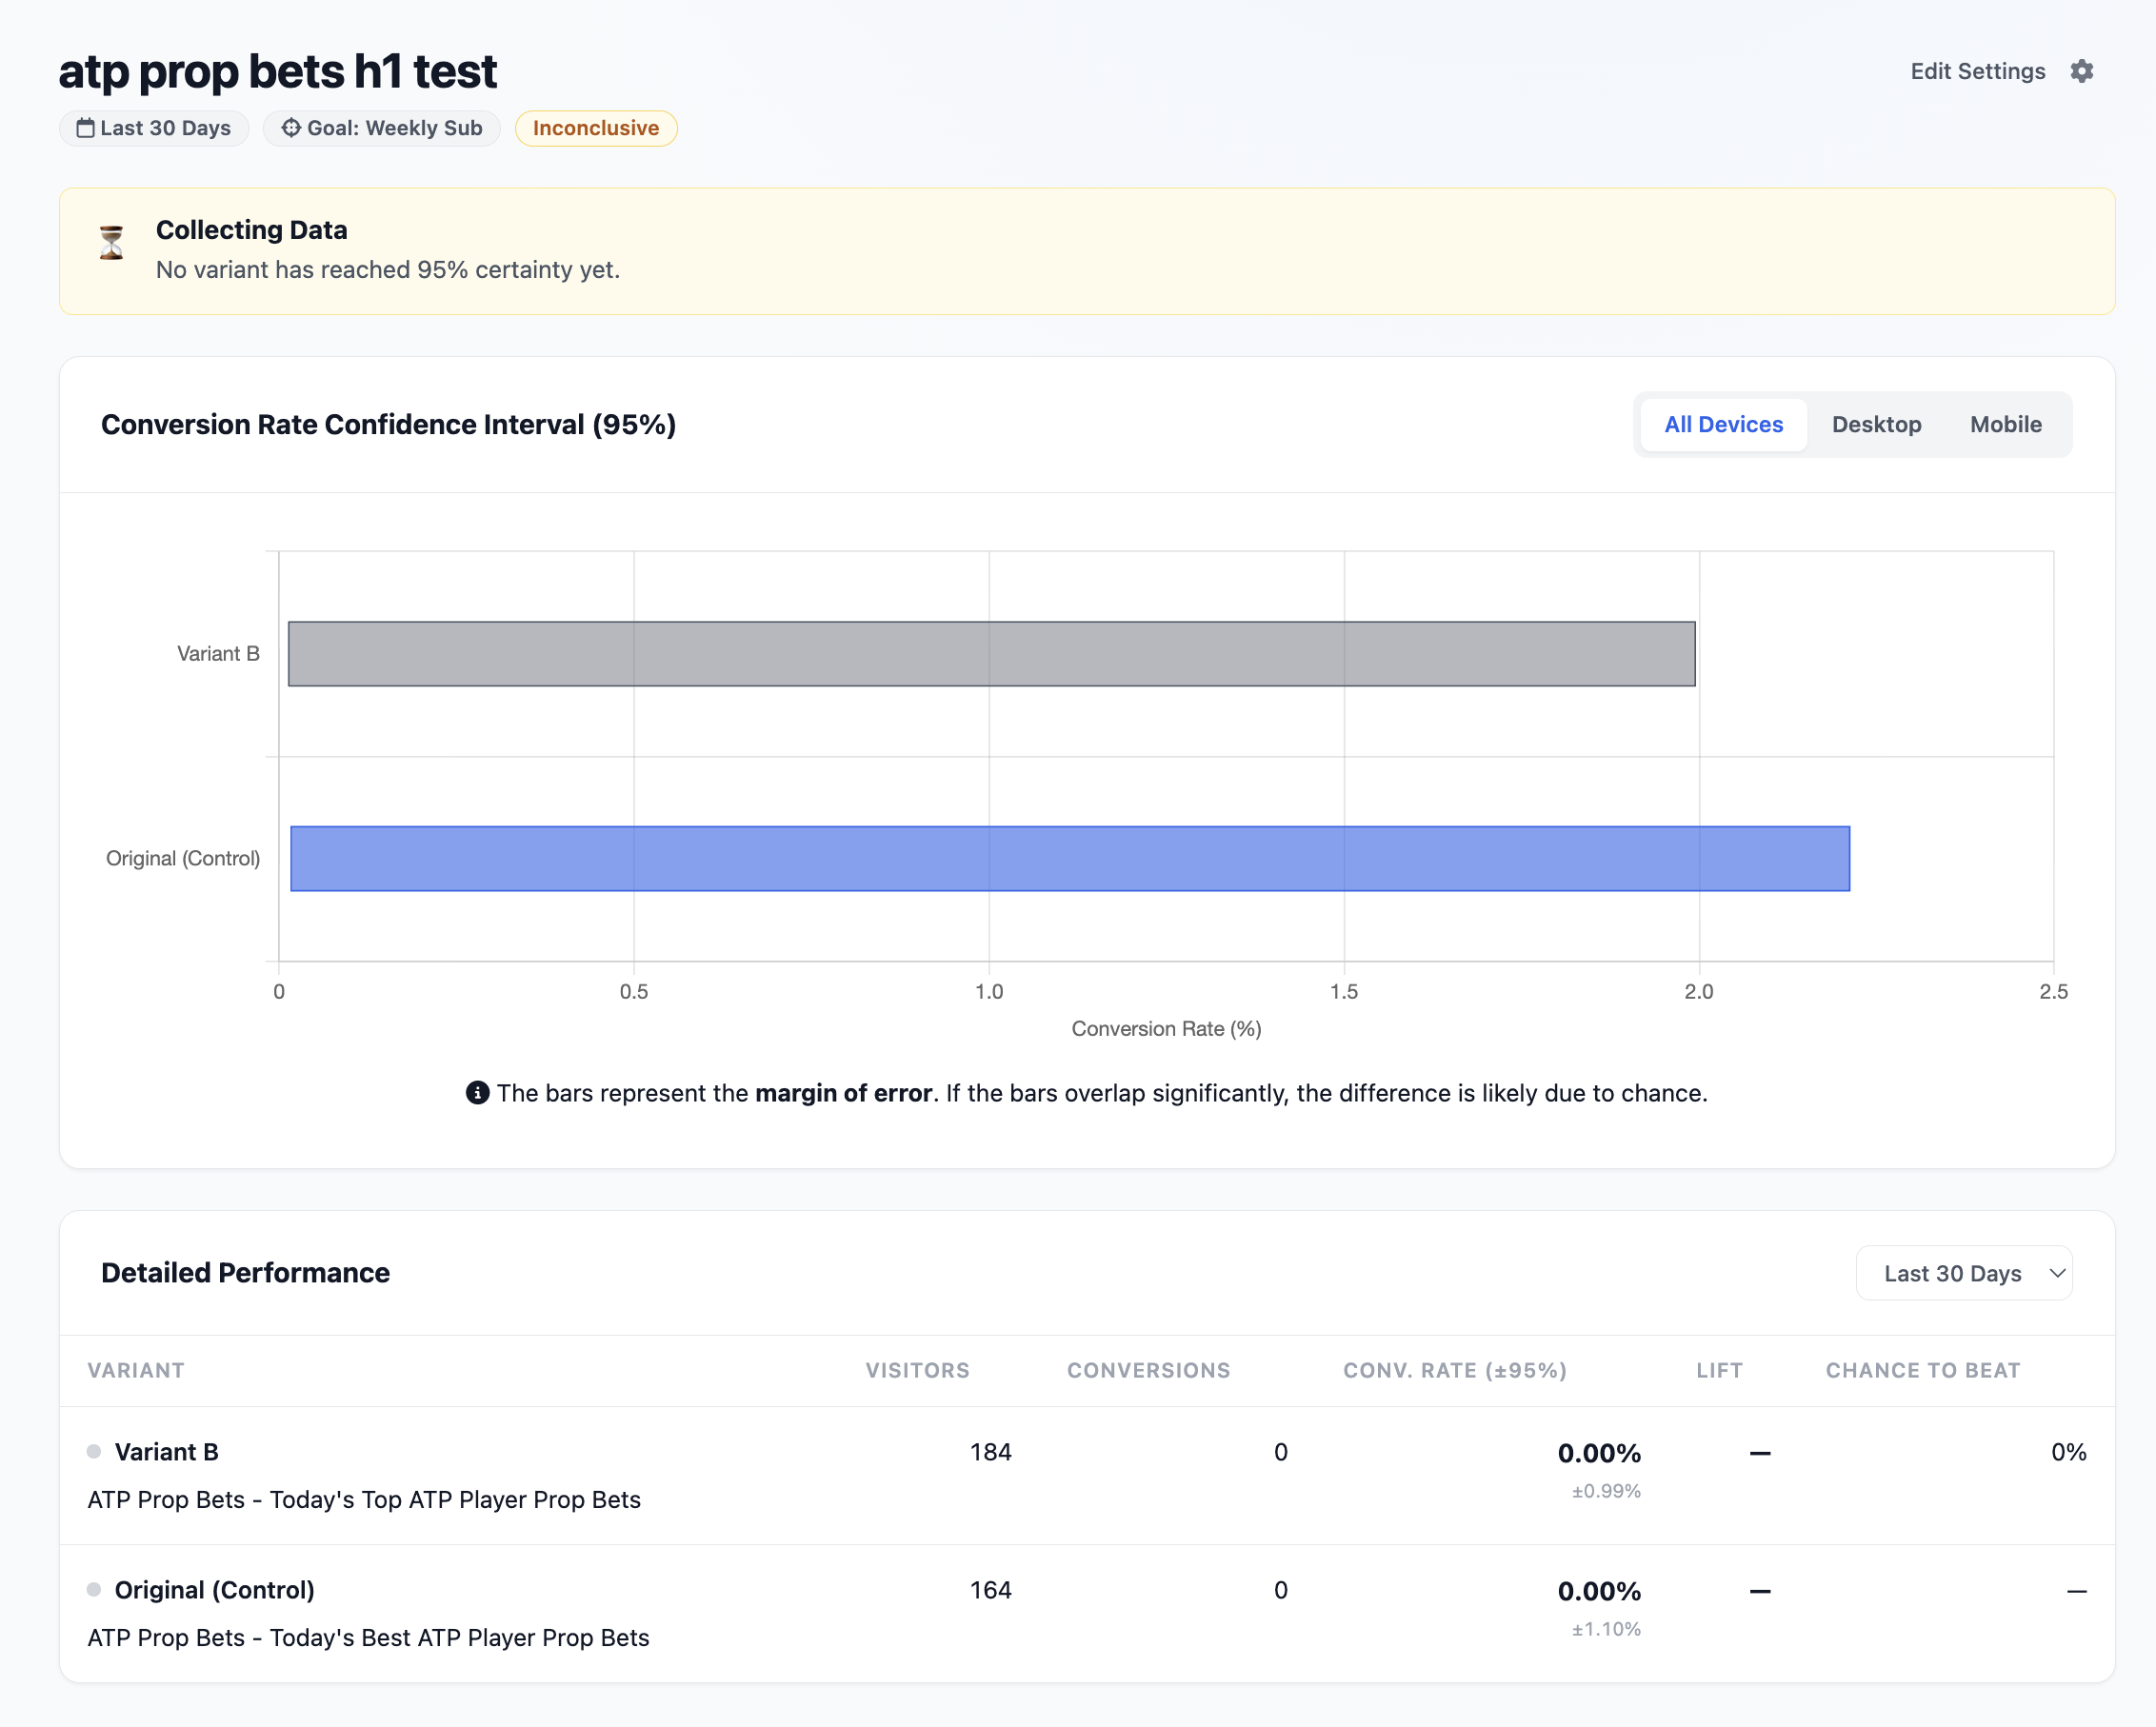This screenshot has height=1727, width=2156.
Task: Click the settings gear icon
Action: 2081,71
